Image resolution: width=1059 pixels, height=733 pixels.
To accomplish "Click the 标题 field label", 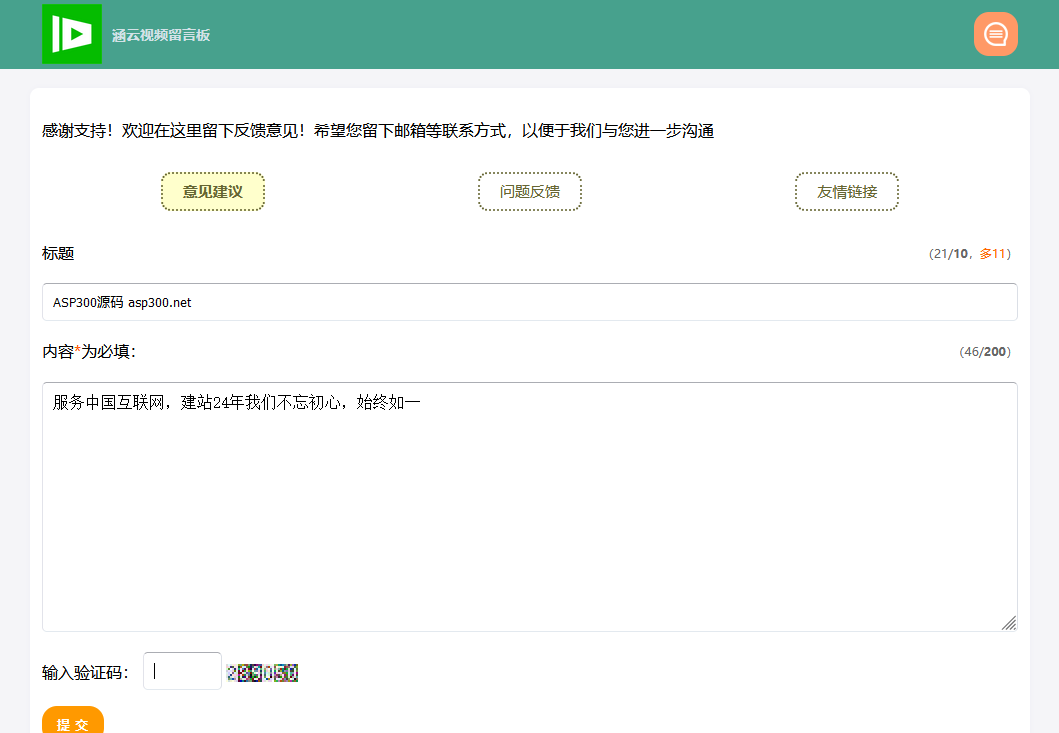I will coord(58,254).
